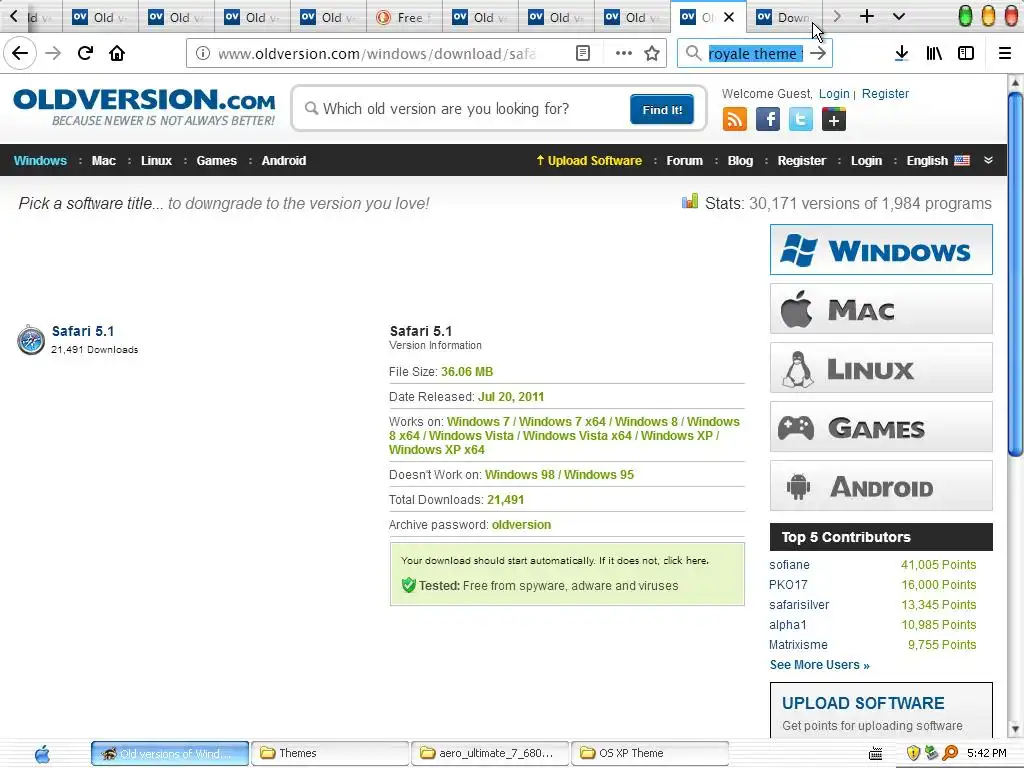Select Mac in the navigation bar

coord(103,161)
